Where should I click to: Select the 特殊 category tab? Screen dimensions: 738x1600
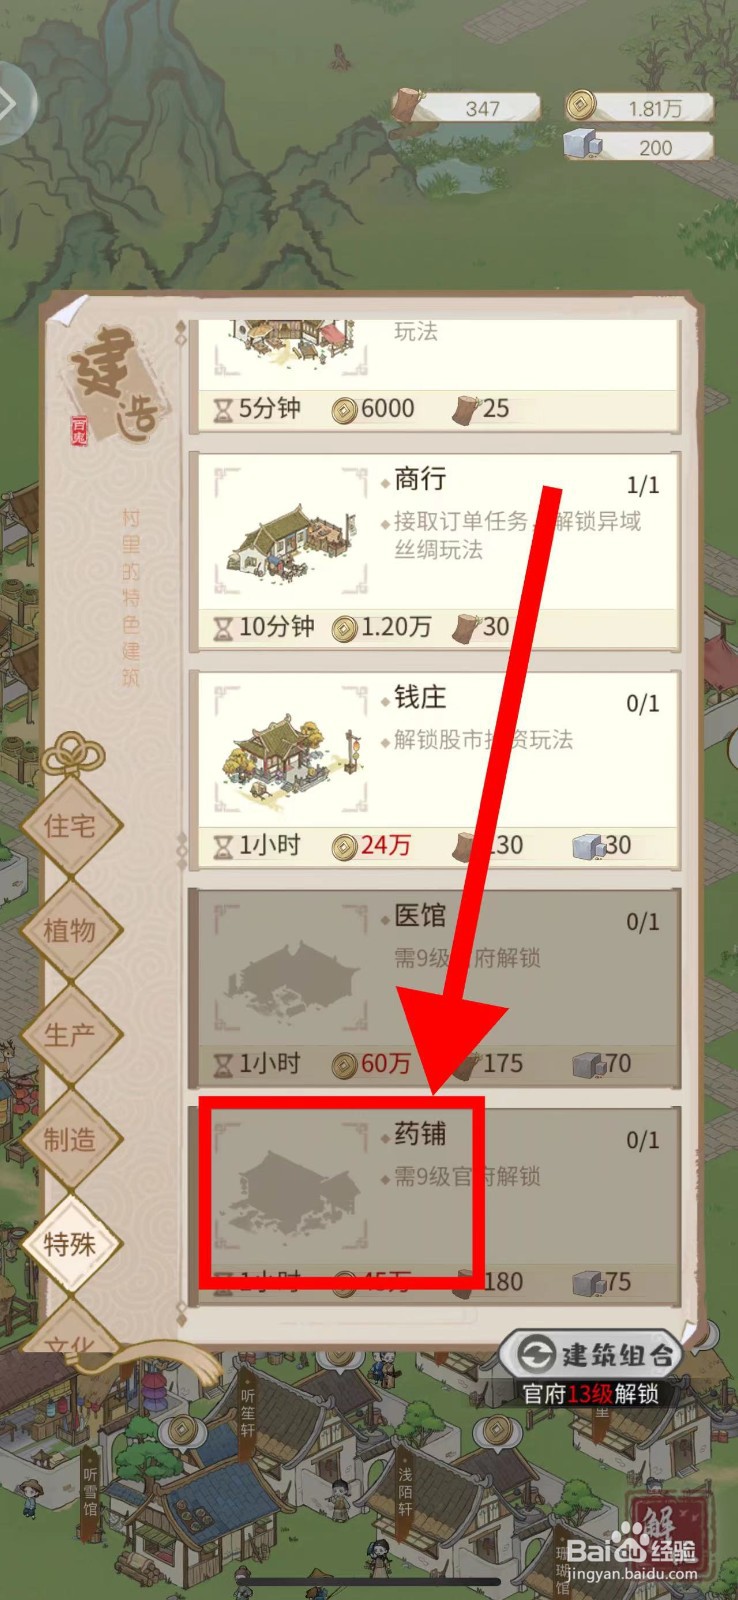pyautogui.click(x=70, y=1244)
